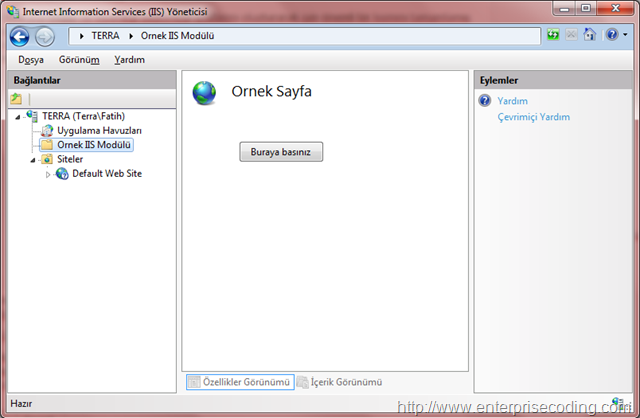Click the Buraya basınız button
This screenshot has height=418, width=640.
tap(281, 152)
